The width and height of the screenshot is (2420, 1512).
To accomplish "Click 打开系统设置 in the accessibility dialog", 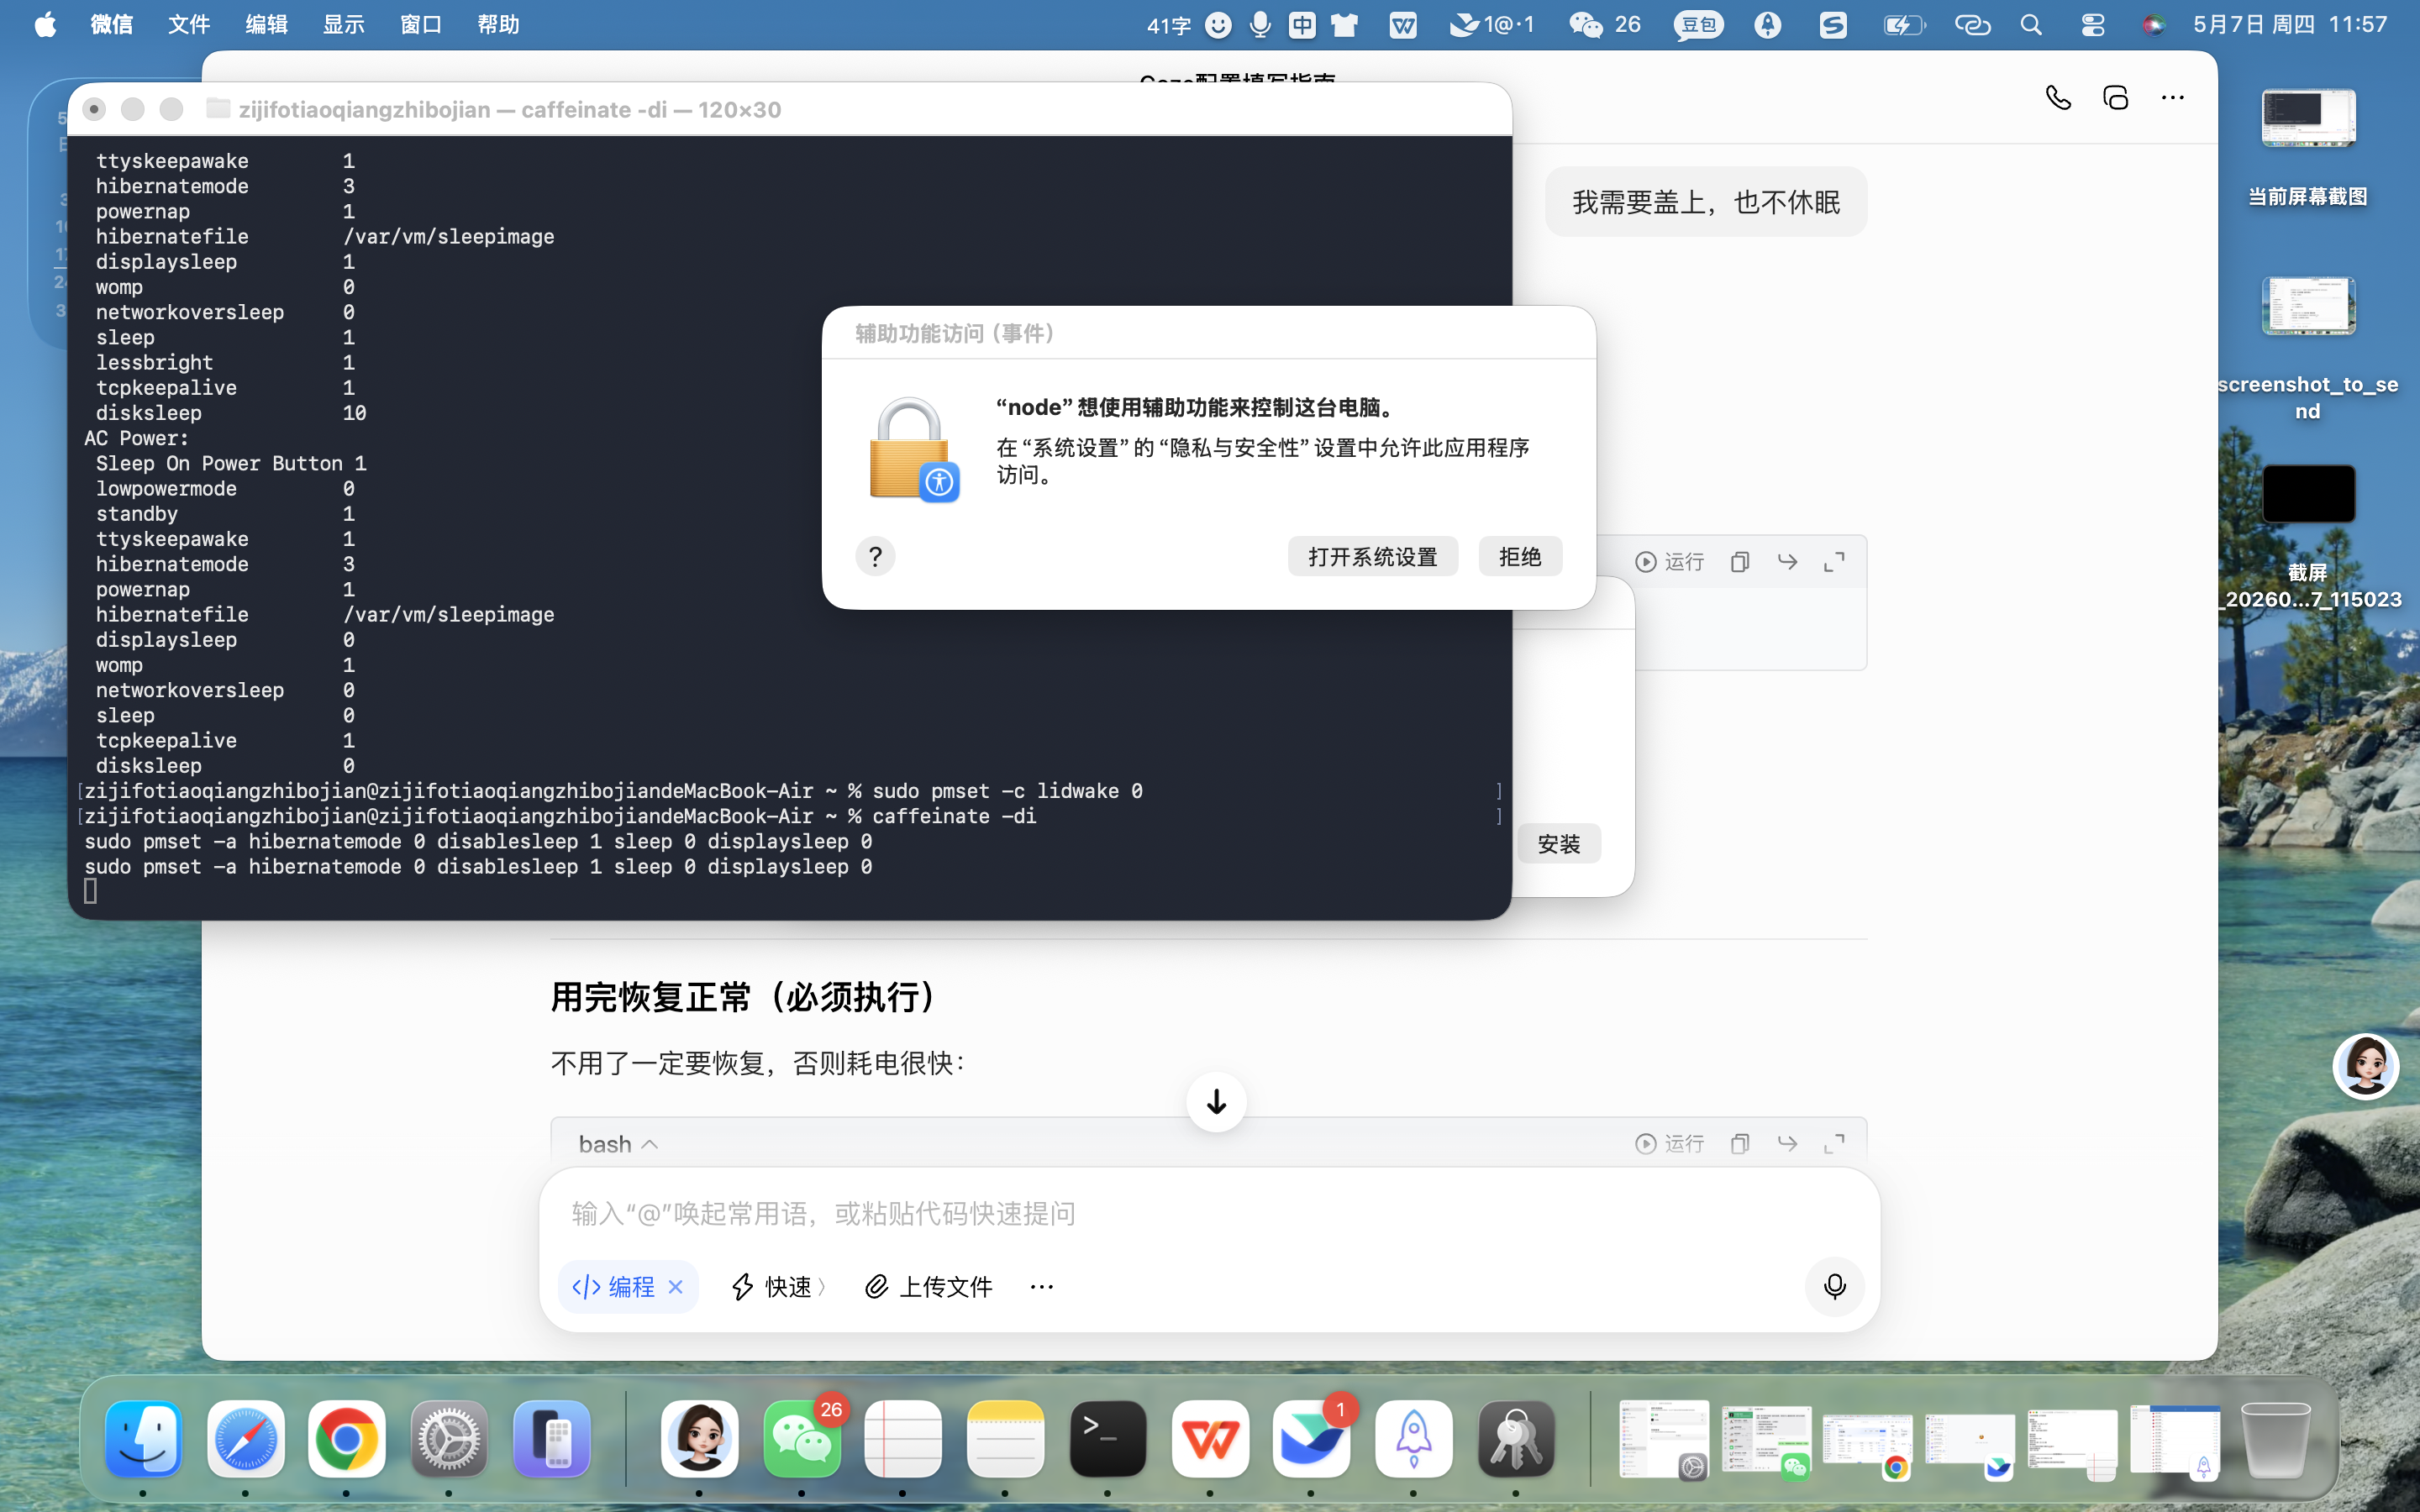I will (1372, 556).
